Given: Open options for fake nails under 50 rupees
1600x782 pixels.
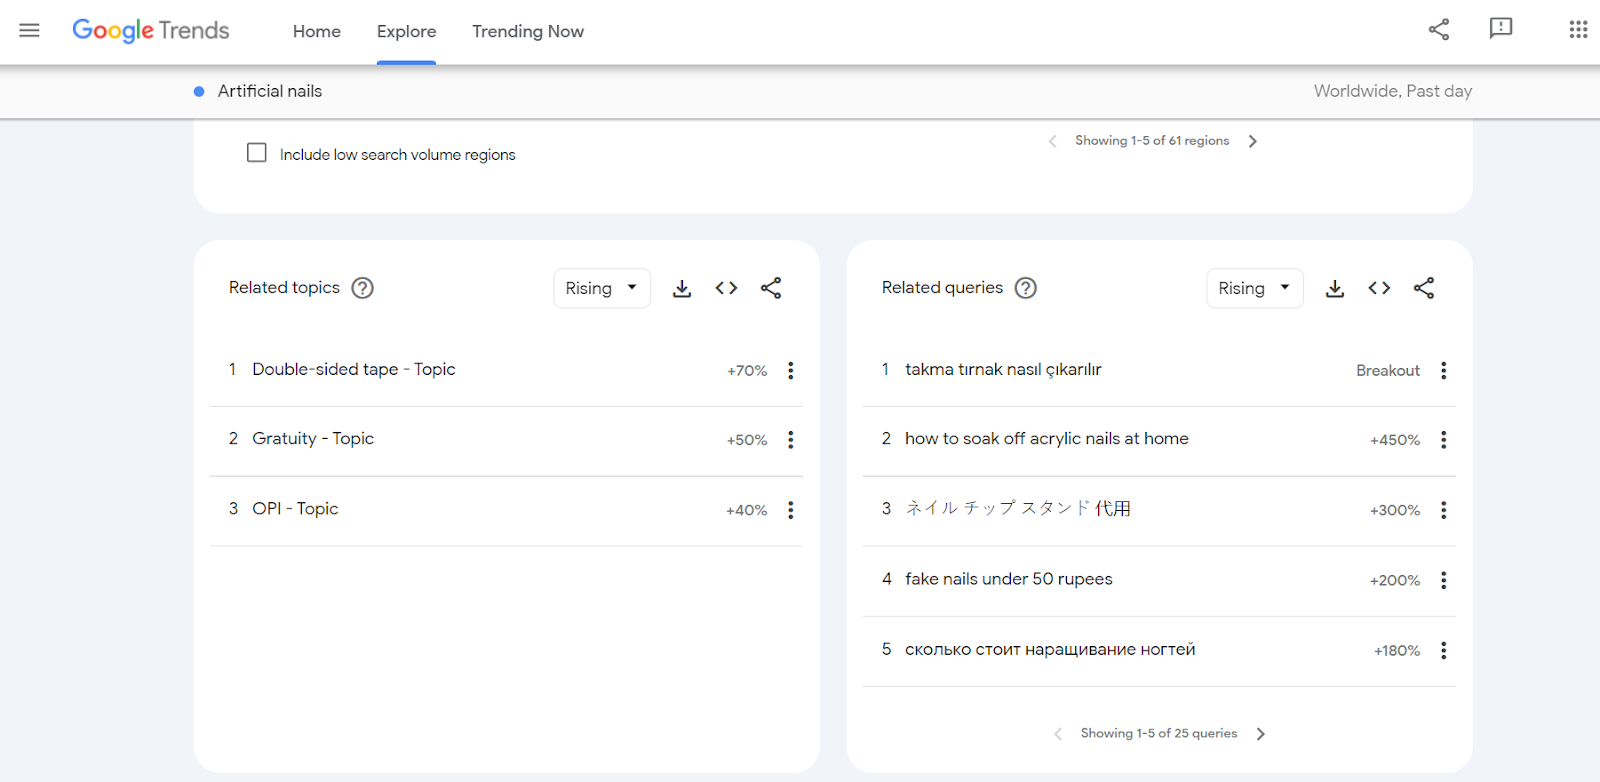Looking at the screenshot, I should tap(1444, 580).
